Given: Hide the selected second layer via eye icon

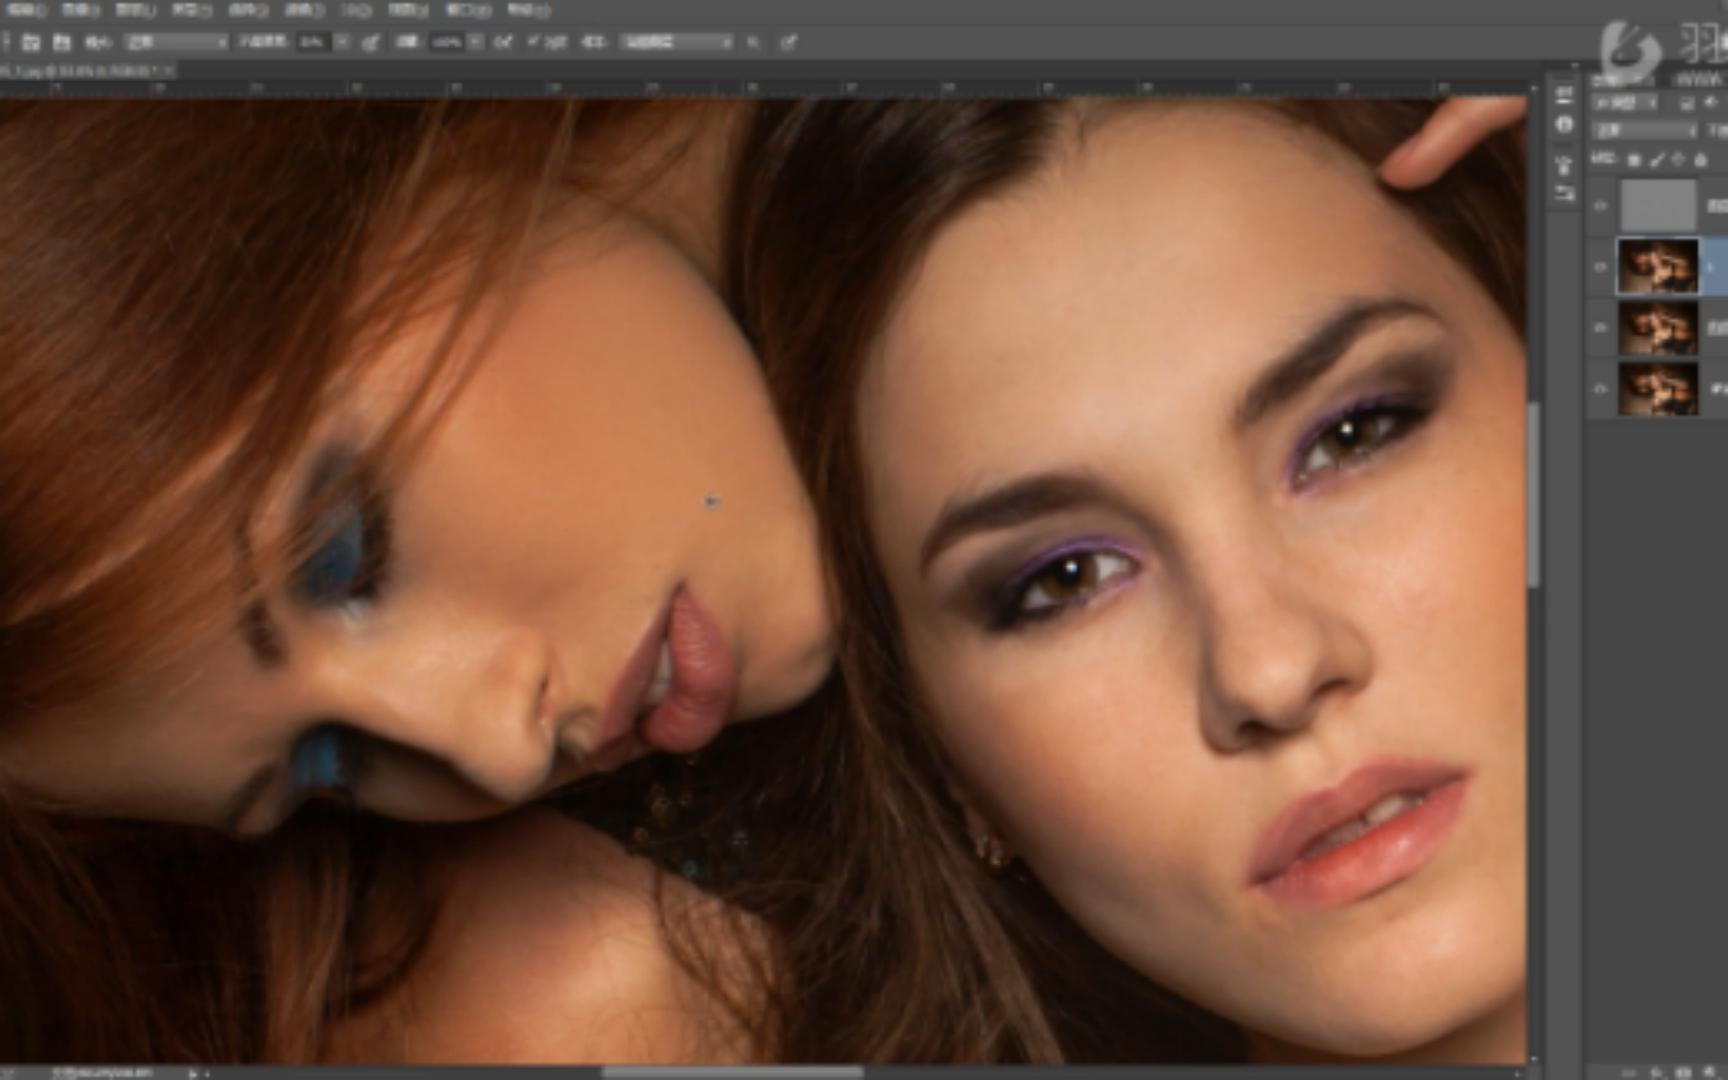Looking at the screenshot, I should click(1600, 266).
